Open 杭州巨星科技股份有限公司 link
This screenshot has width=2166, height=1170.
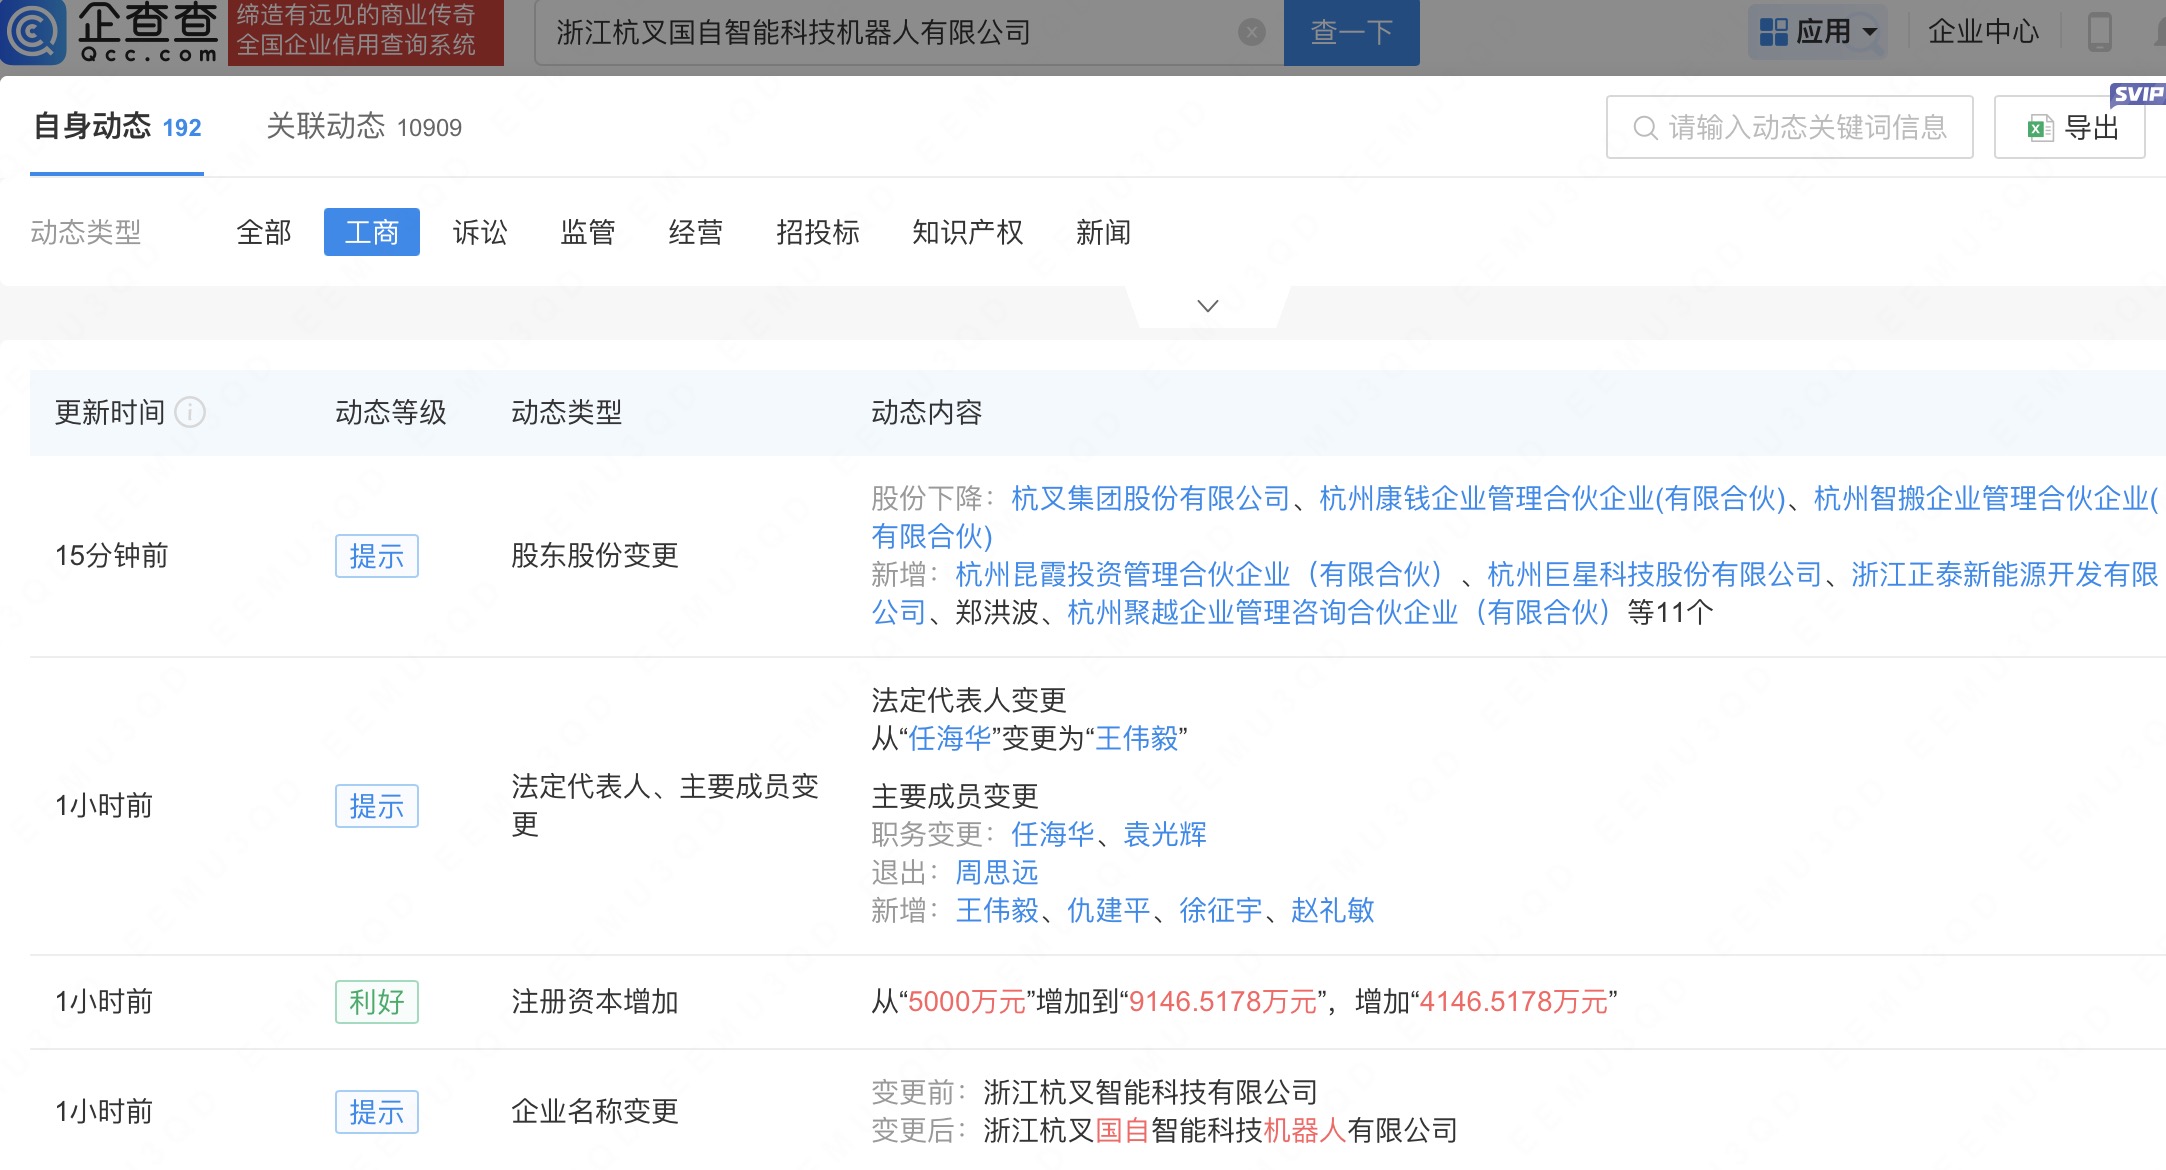1655,574
